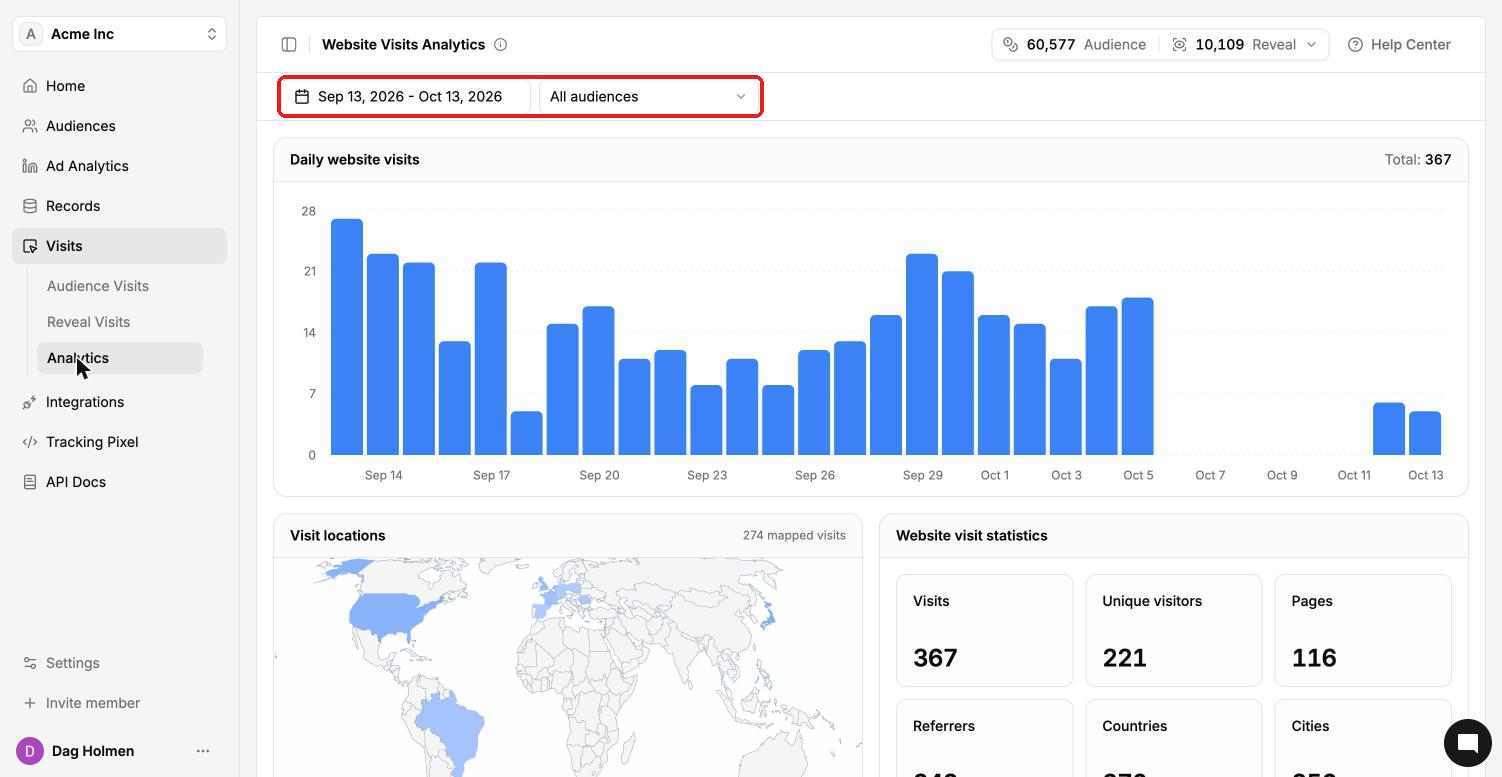
Task: Click the Settings sliders icon
Action: click(x=30, y=663)
